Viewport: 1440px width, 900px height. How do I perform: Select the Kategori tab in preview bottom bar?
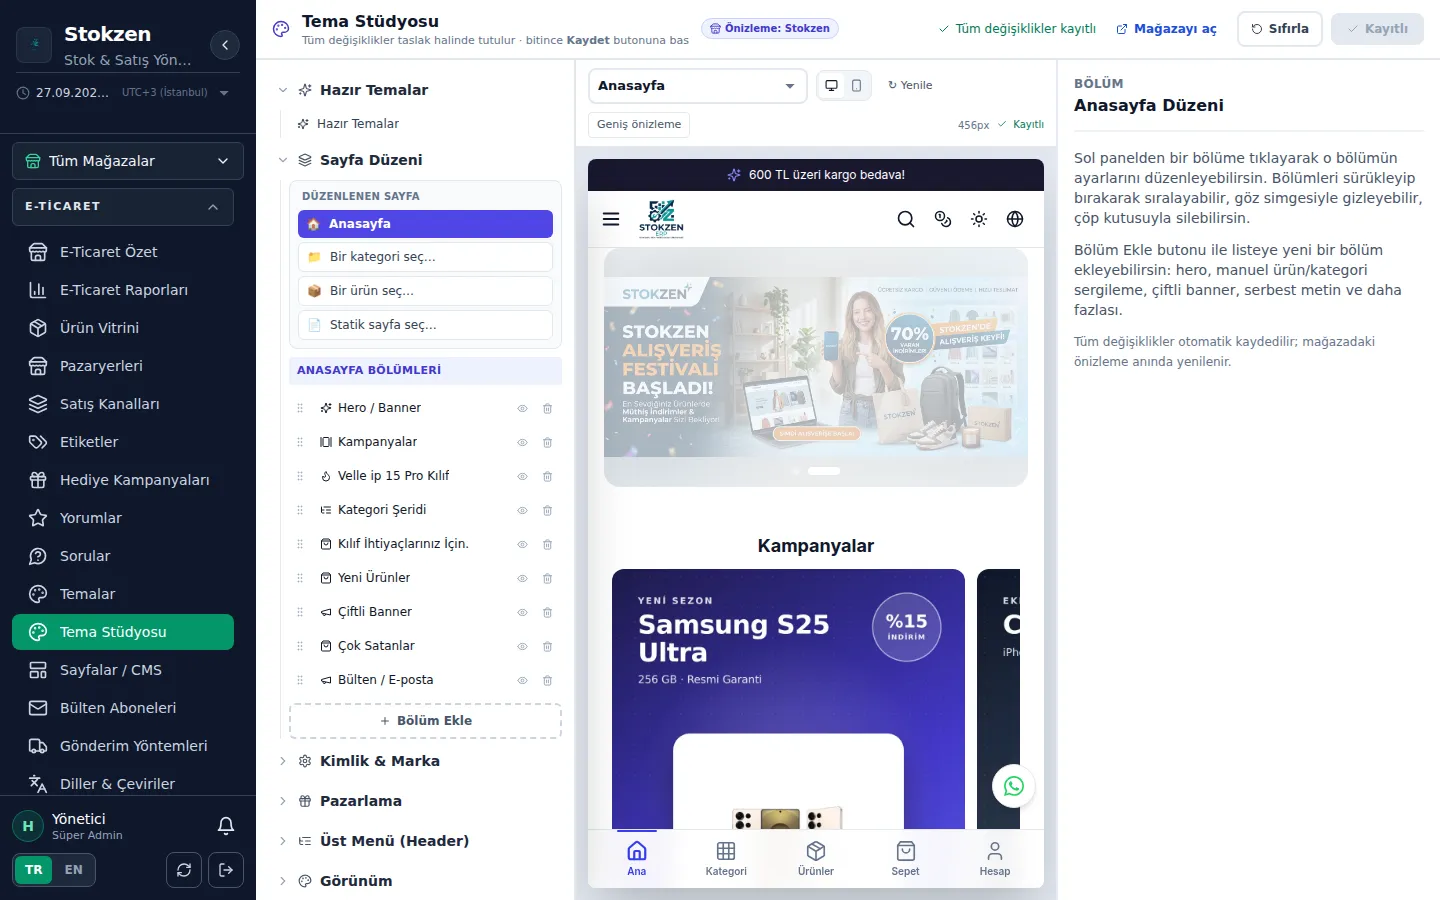(x=726, y=858)
